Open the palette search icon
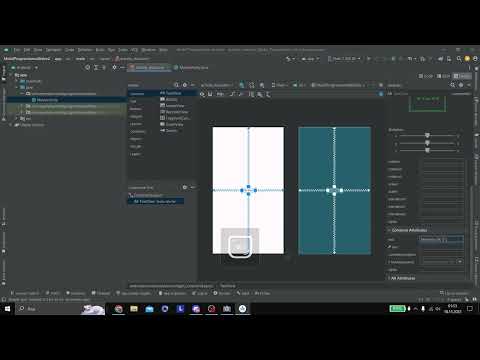The width and height of the screenshot is (480, 360). point(176,85)
